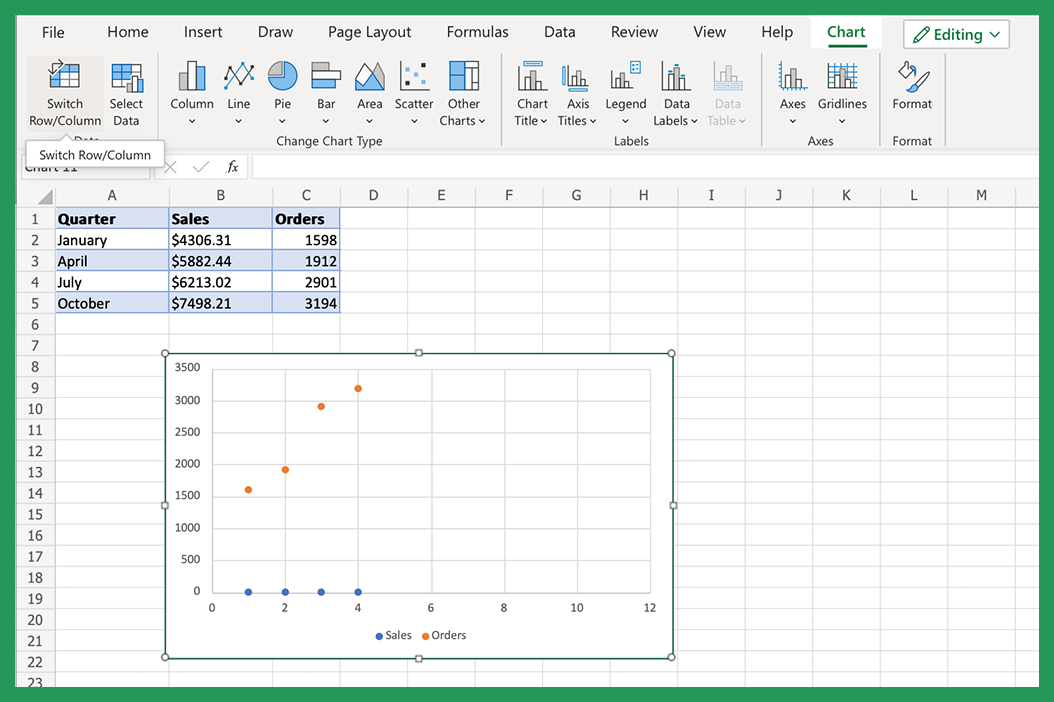This screenshot has width=1054, height=702.
Task: Click the Area chart type icon
Action: tap(369, 75)
